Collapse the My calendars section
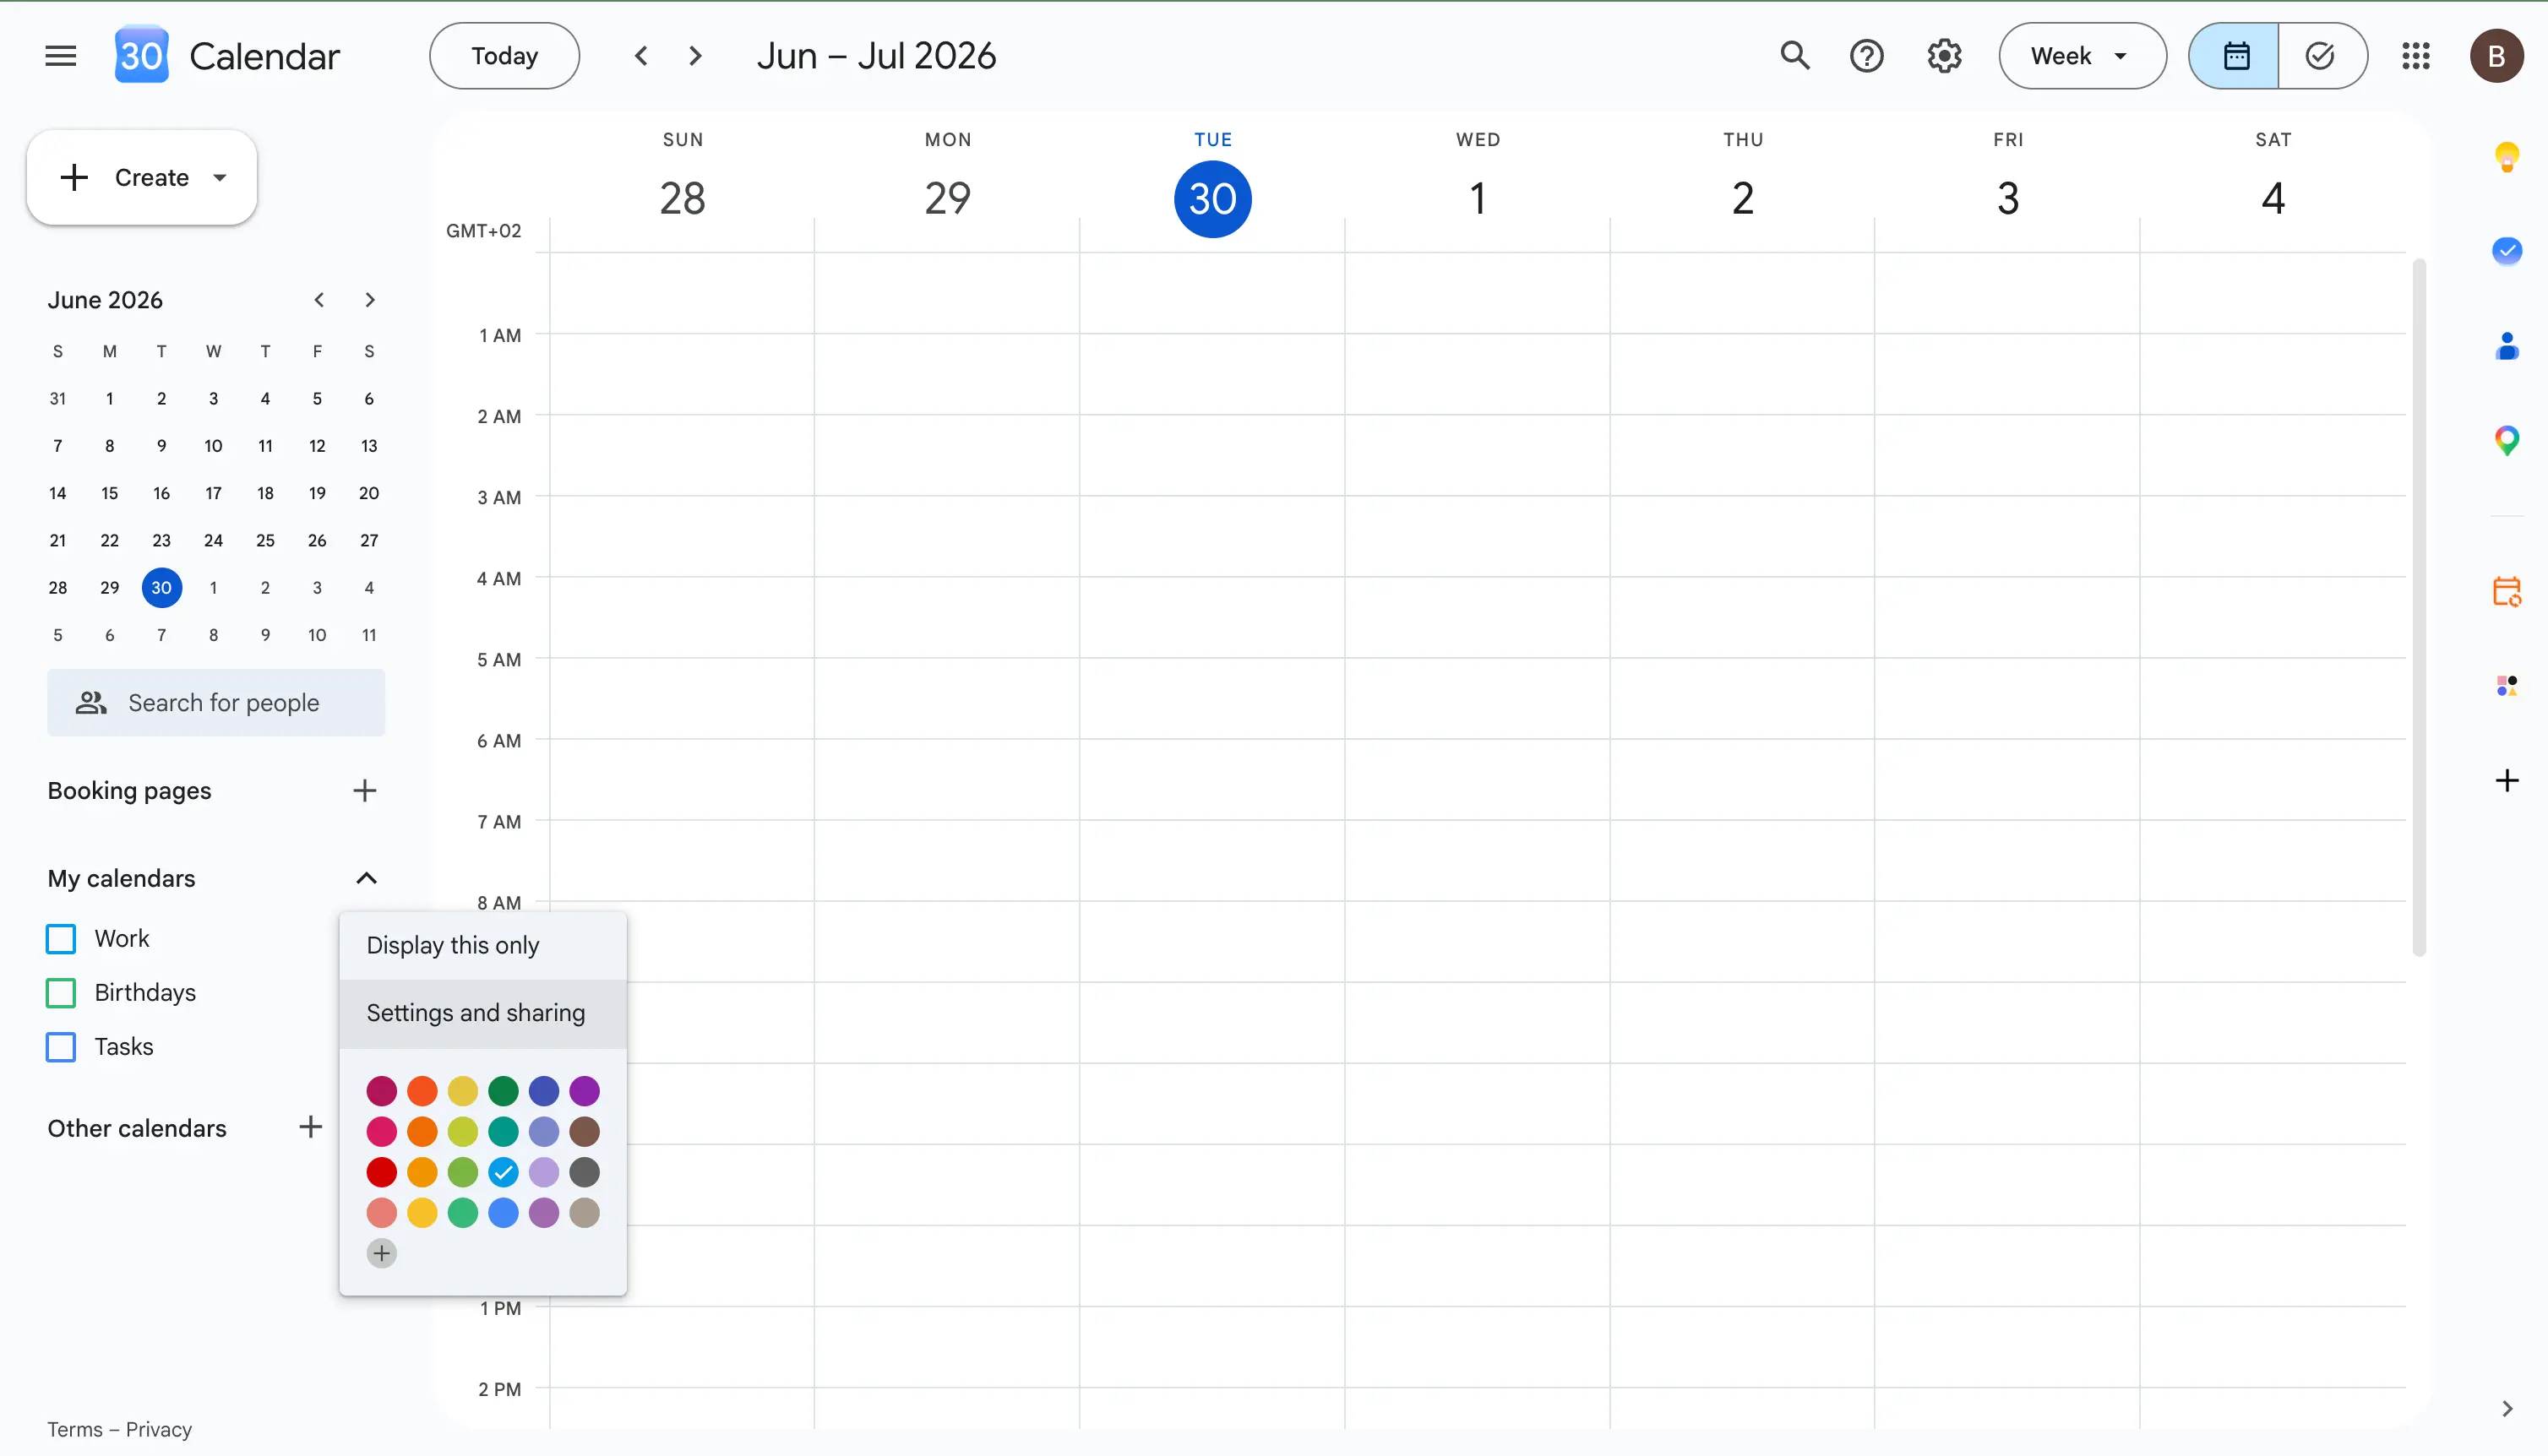This screenshot has width=2548, height=1456. tap(366, 878)
